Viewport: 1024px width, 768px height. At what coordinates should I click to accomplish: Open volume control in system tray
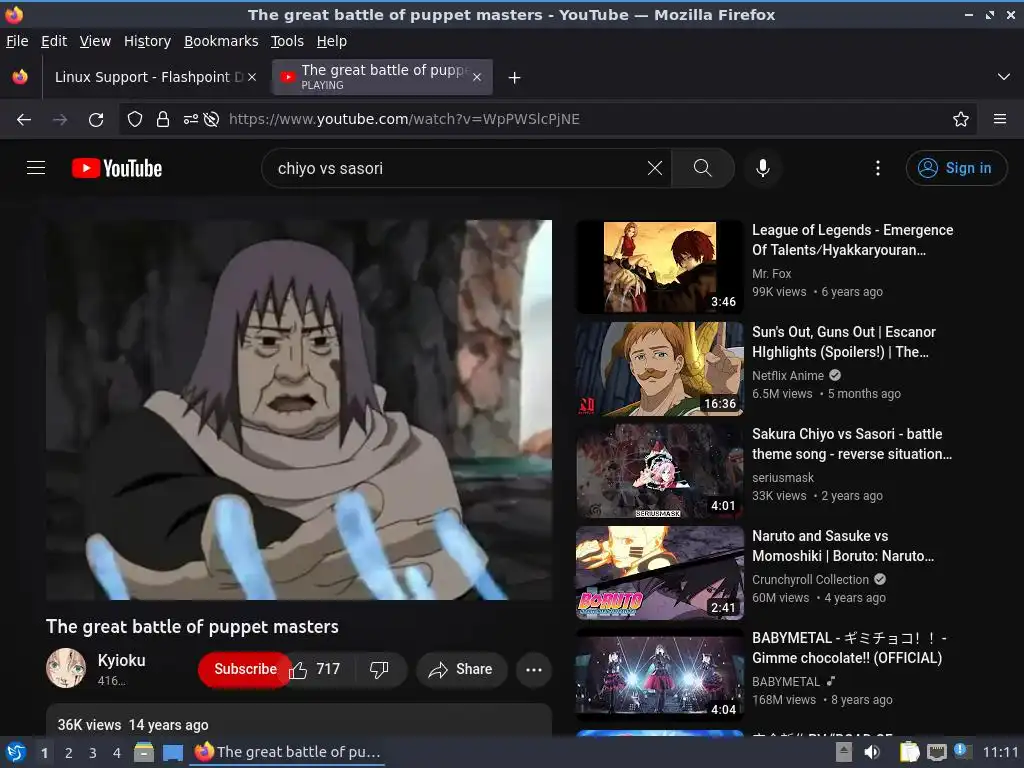(872, 752)
